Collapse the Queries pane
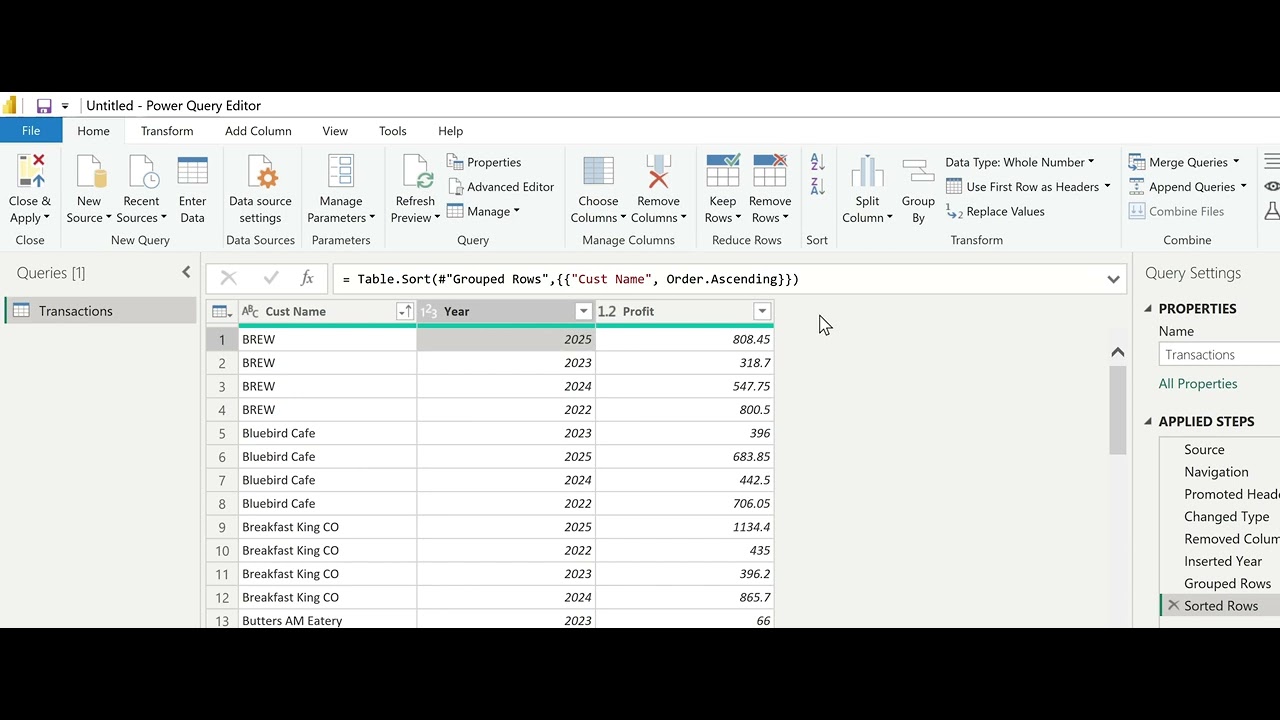The width and height of the screenshot is (1280, 720). click(186, 272)
